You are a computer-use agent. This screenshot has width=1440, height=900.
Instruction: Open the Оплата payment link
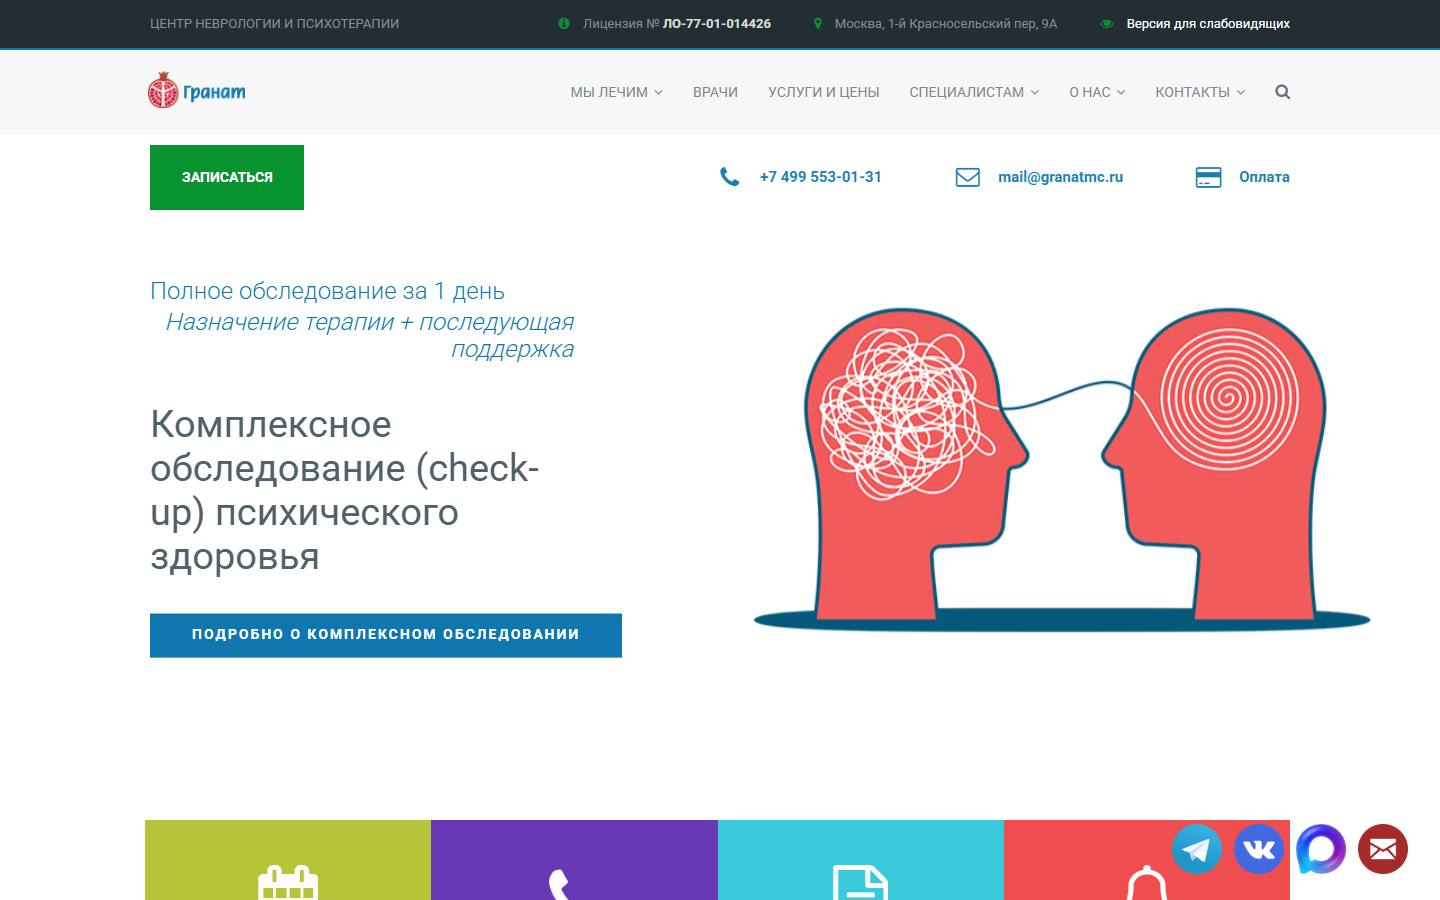(1264, 177)
